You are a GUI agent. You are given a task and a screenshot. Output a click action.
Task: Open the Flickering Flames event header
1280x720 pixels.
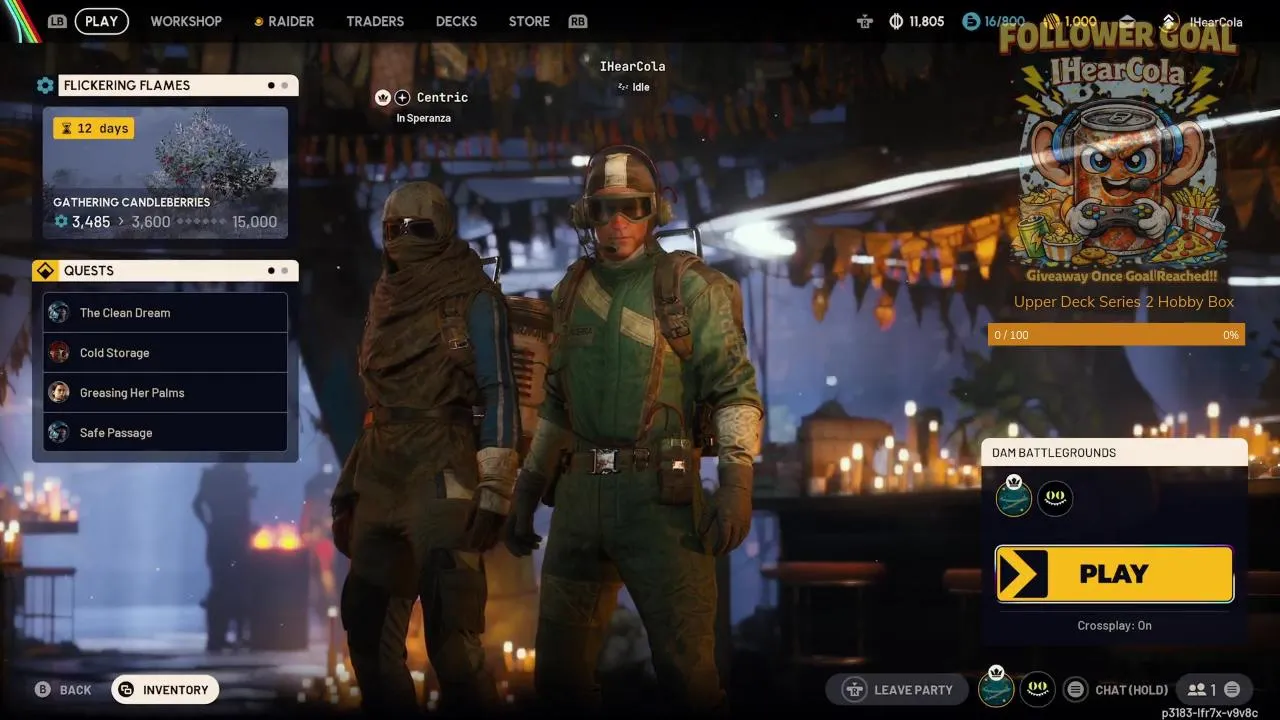[178, 86]
